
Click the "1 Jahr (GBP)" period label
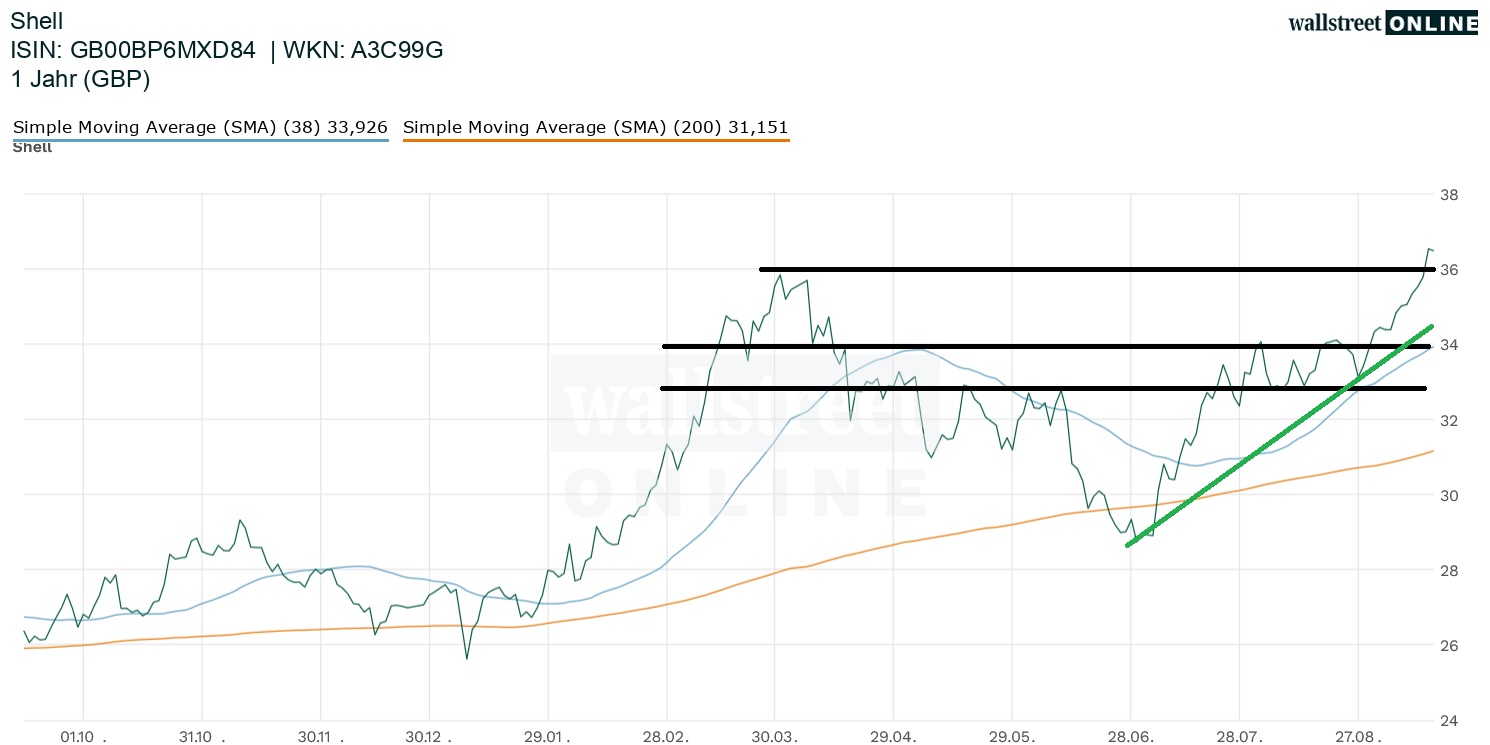click(x=80, y=80)
